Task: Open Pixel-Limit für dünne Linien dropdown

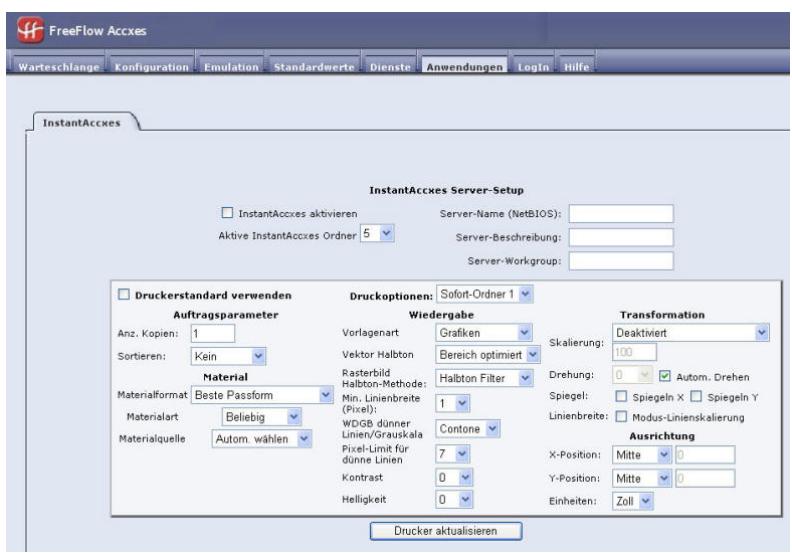Action: click(453, 454)
